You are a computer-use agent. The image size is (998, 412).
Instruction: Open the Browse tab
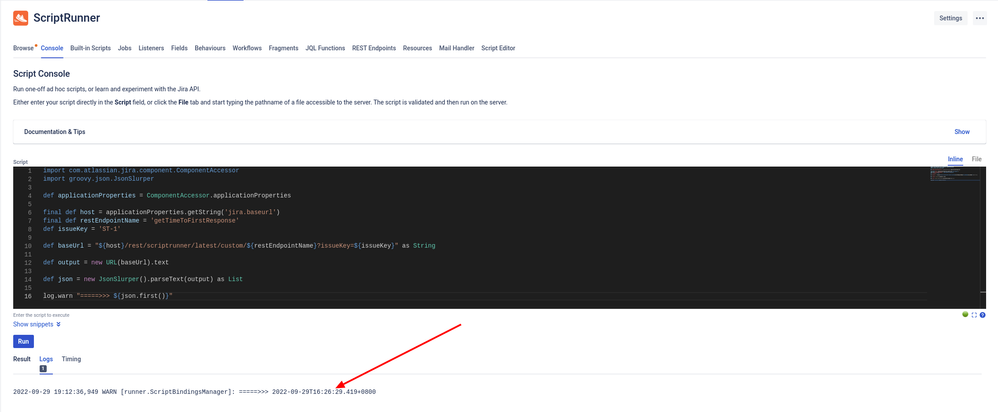click(23, 48)
